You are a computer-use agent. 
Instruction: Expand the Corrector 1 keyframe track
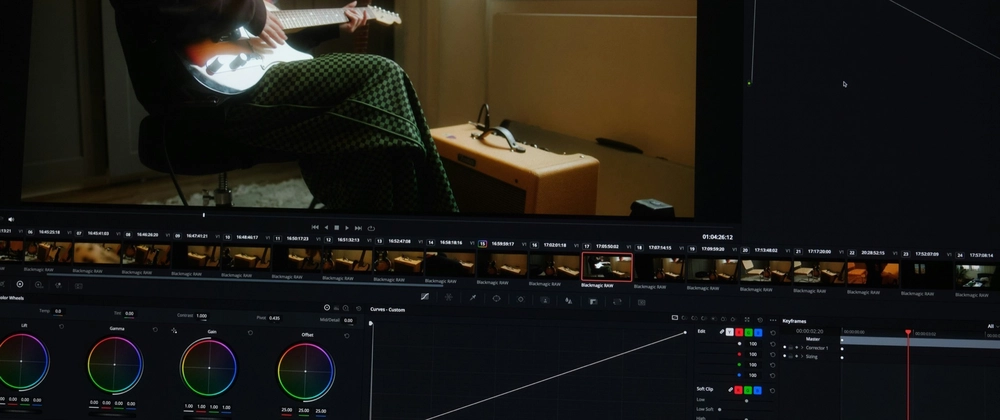pyautogui.click(x=802, y=347)
